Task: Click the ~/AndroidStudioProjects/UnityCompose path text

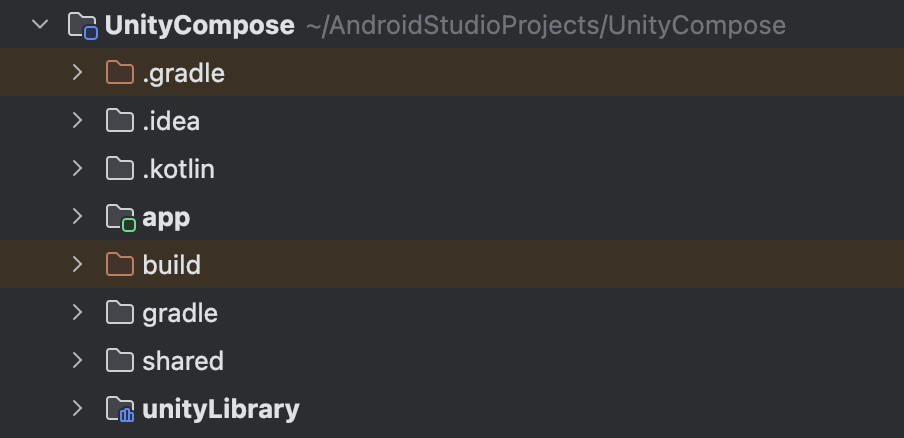Action: click(545, 25)
